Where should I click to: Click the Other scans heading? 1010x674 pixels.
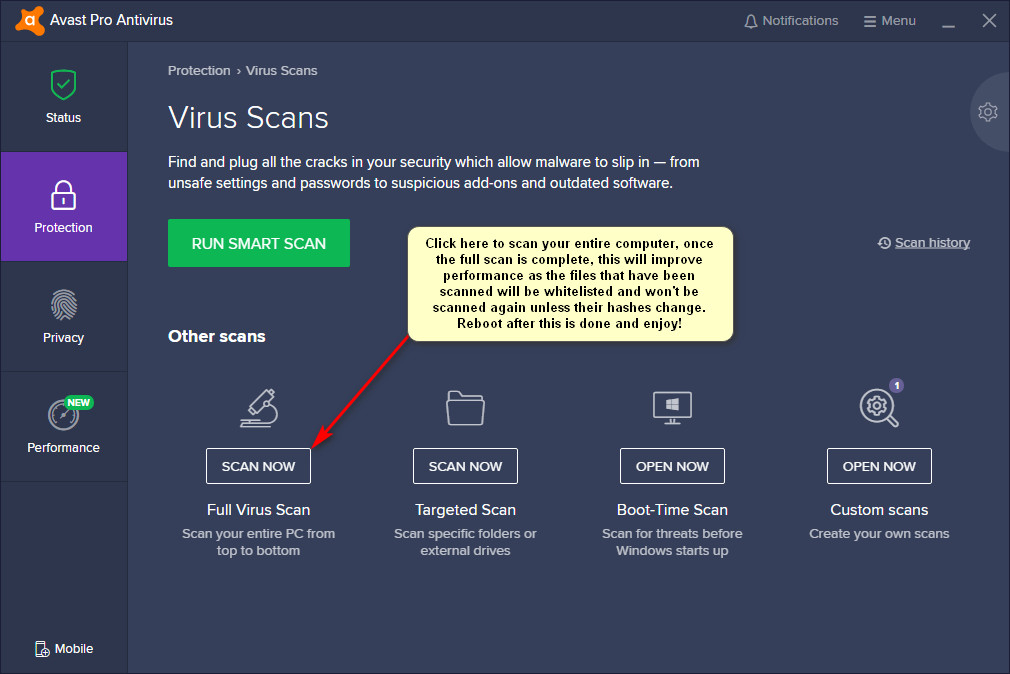point(216,336)
